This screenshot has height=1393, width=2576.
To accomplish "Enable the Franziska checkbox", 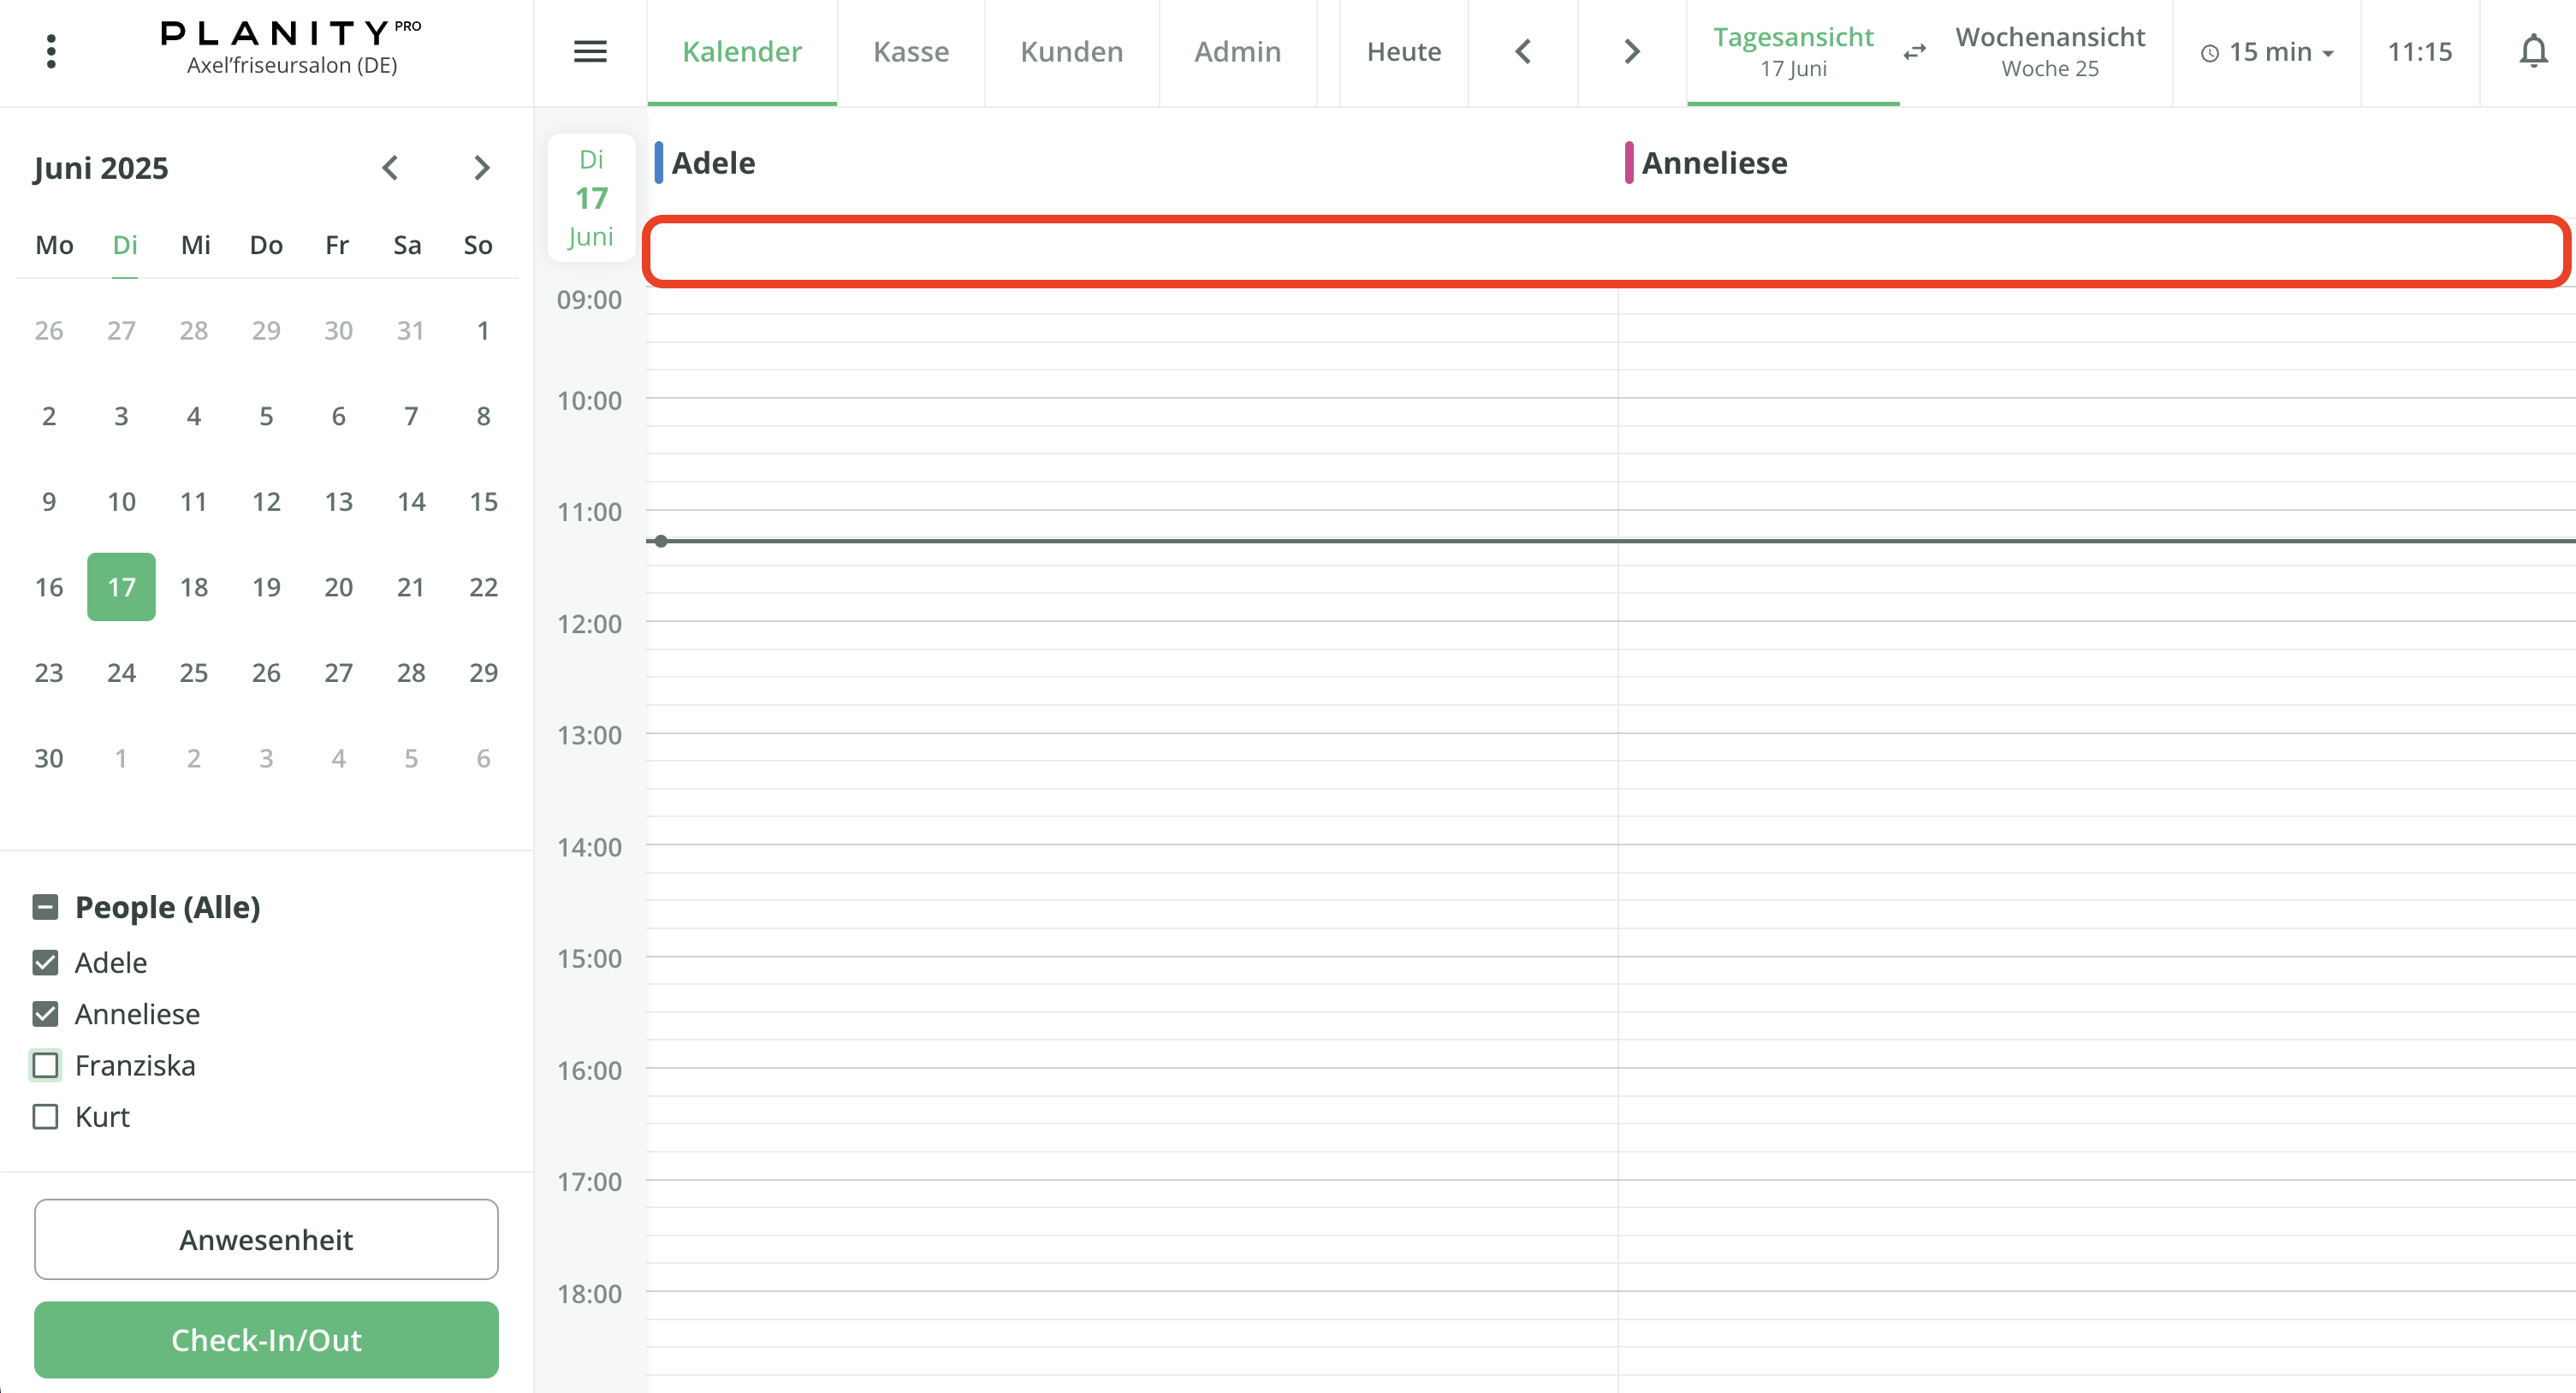I will 45,1065.
